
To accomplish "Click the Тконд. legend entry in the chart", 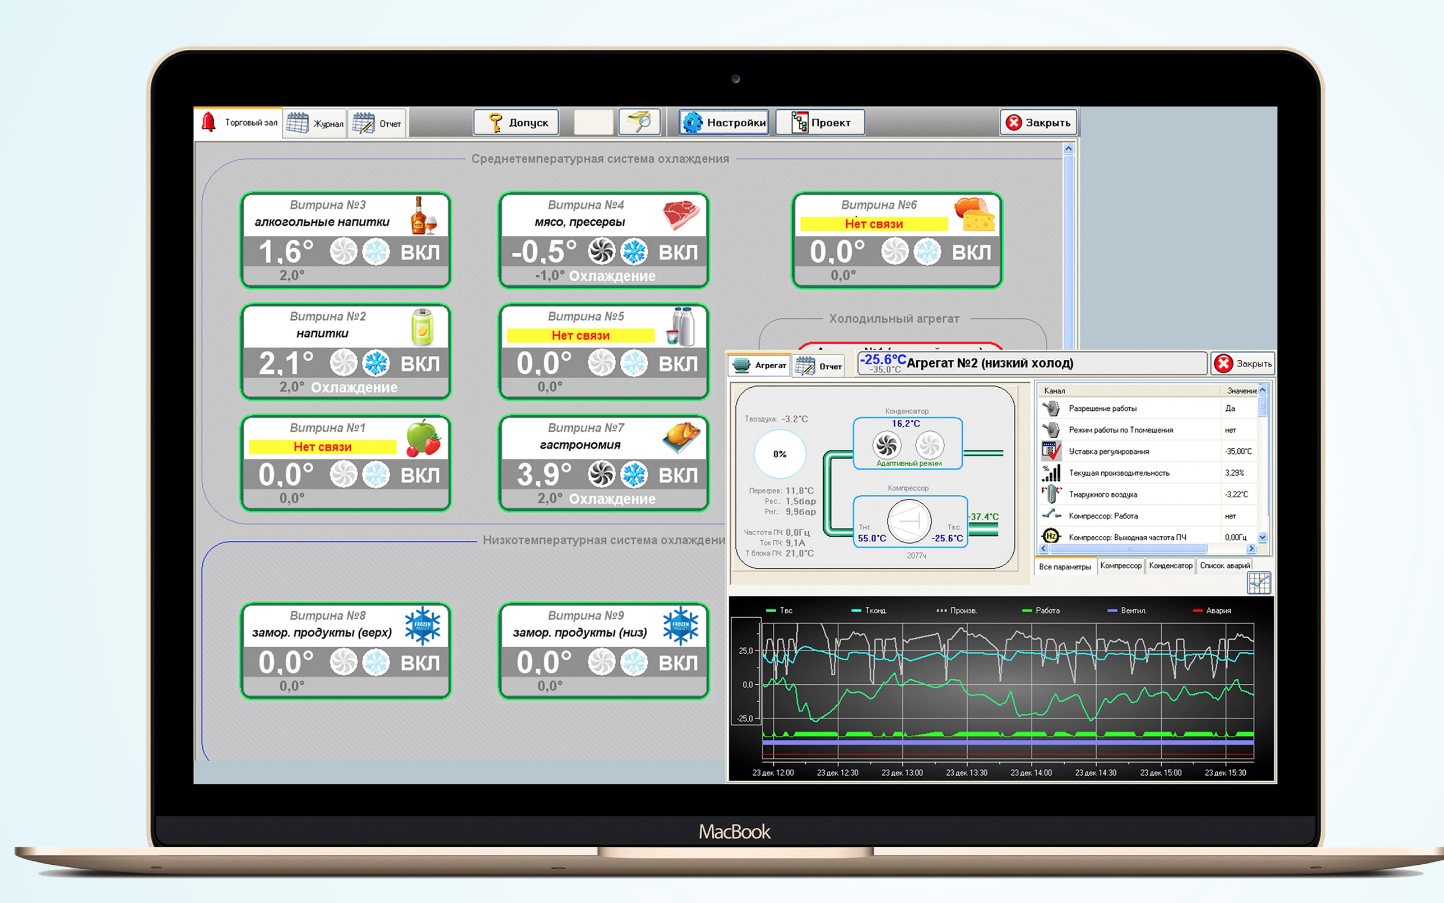I will tap(869, 610).
